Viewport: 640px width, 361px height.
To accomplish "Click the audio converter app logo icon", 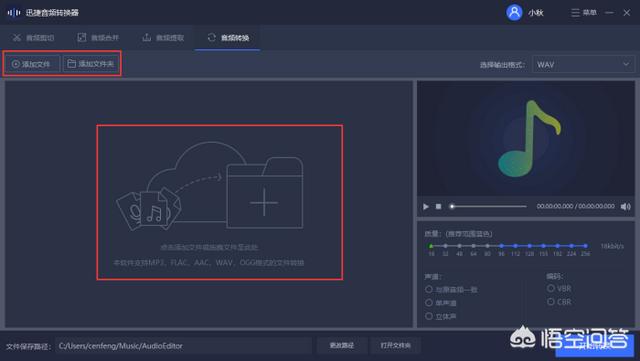I will point(14,13).
